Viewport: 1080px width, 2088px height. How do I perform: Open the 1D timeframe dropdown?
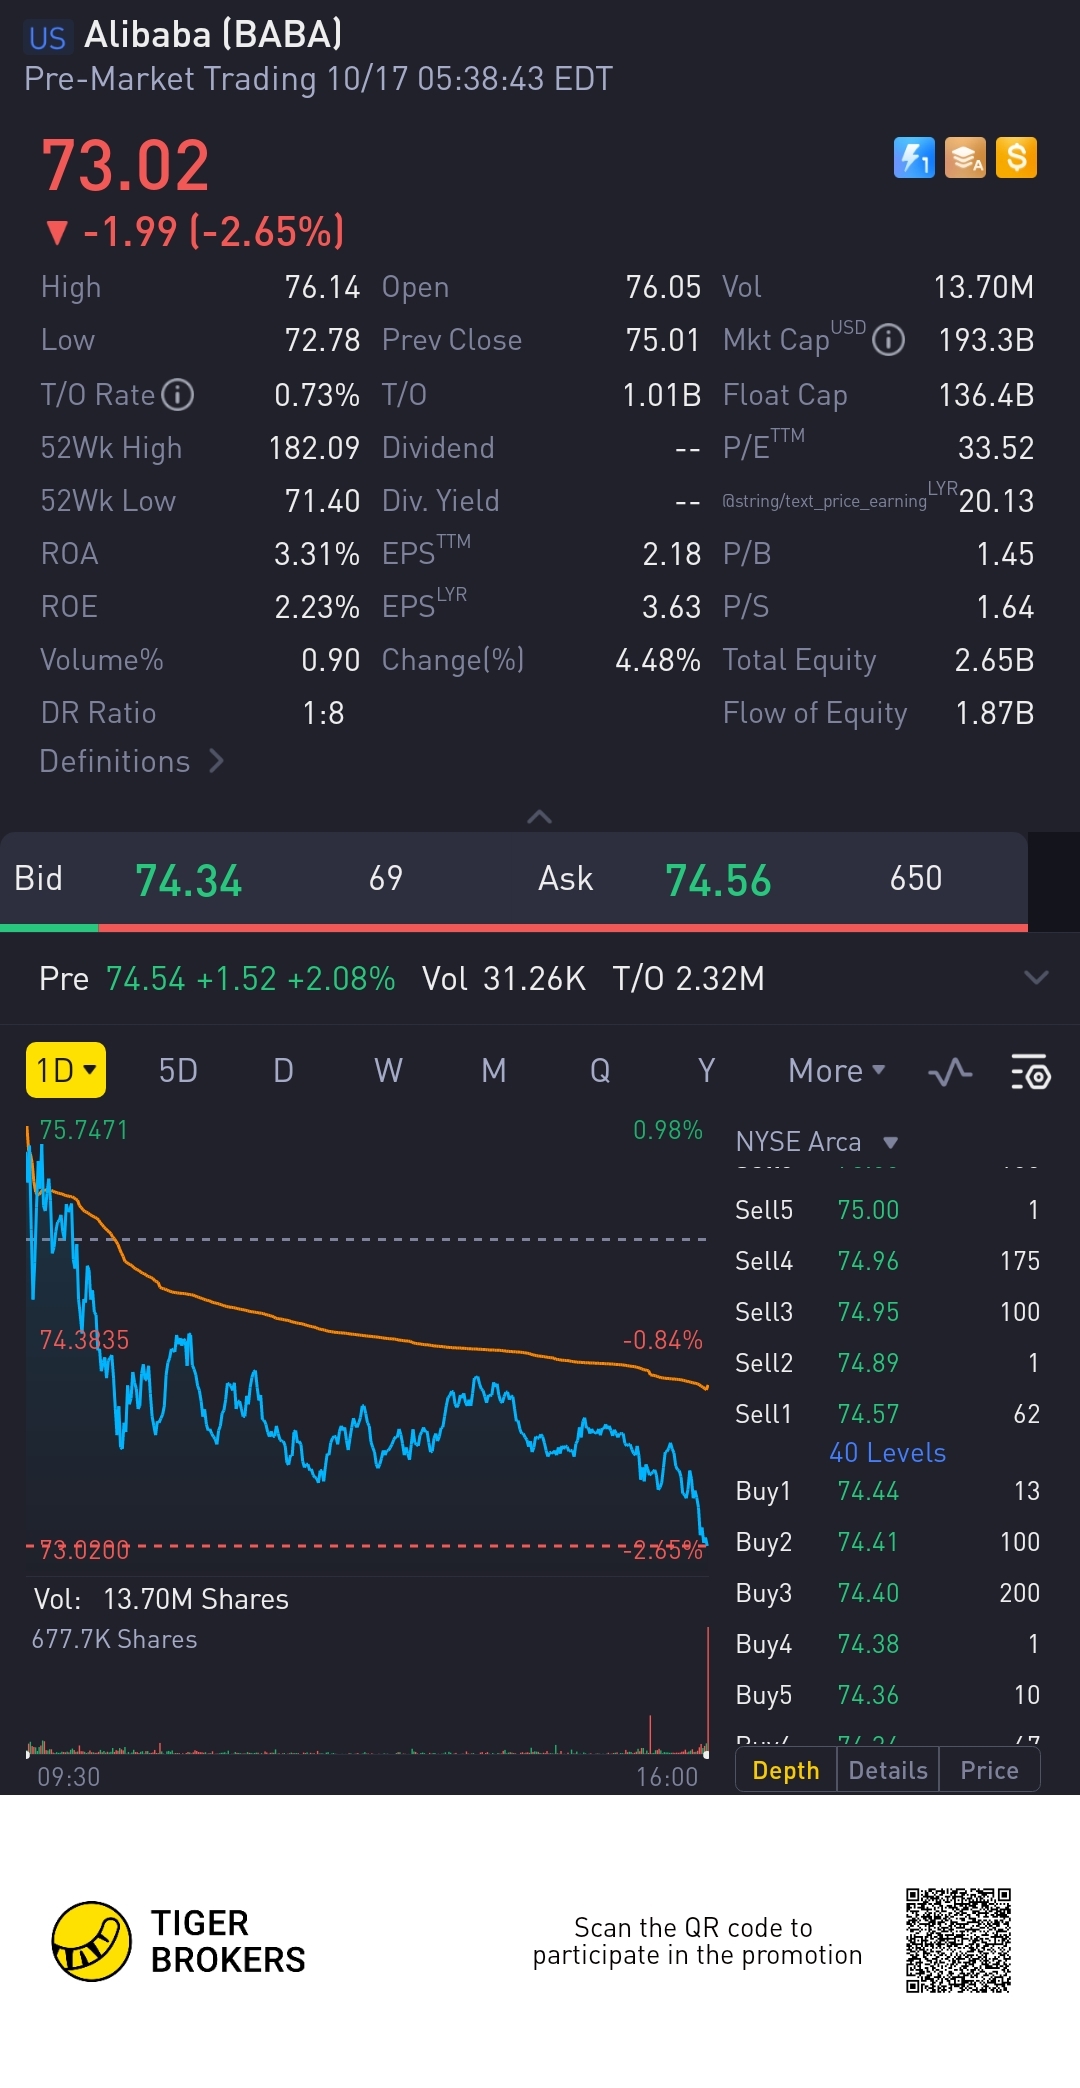pyautogui.click(x=65, y=1071)
